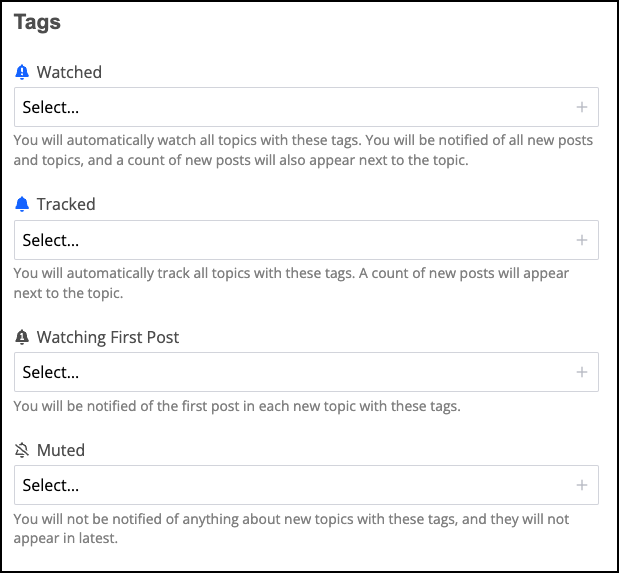The width and height of the screenshot is (619, 573).
Task: Click the Watched bell icon
Action: point(23,72)
